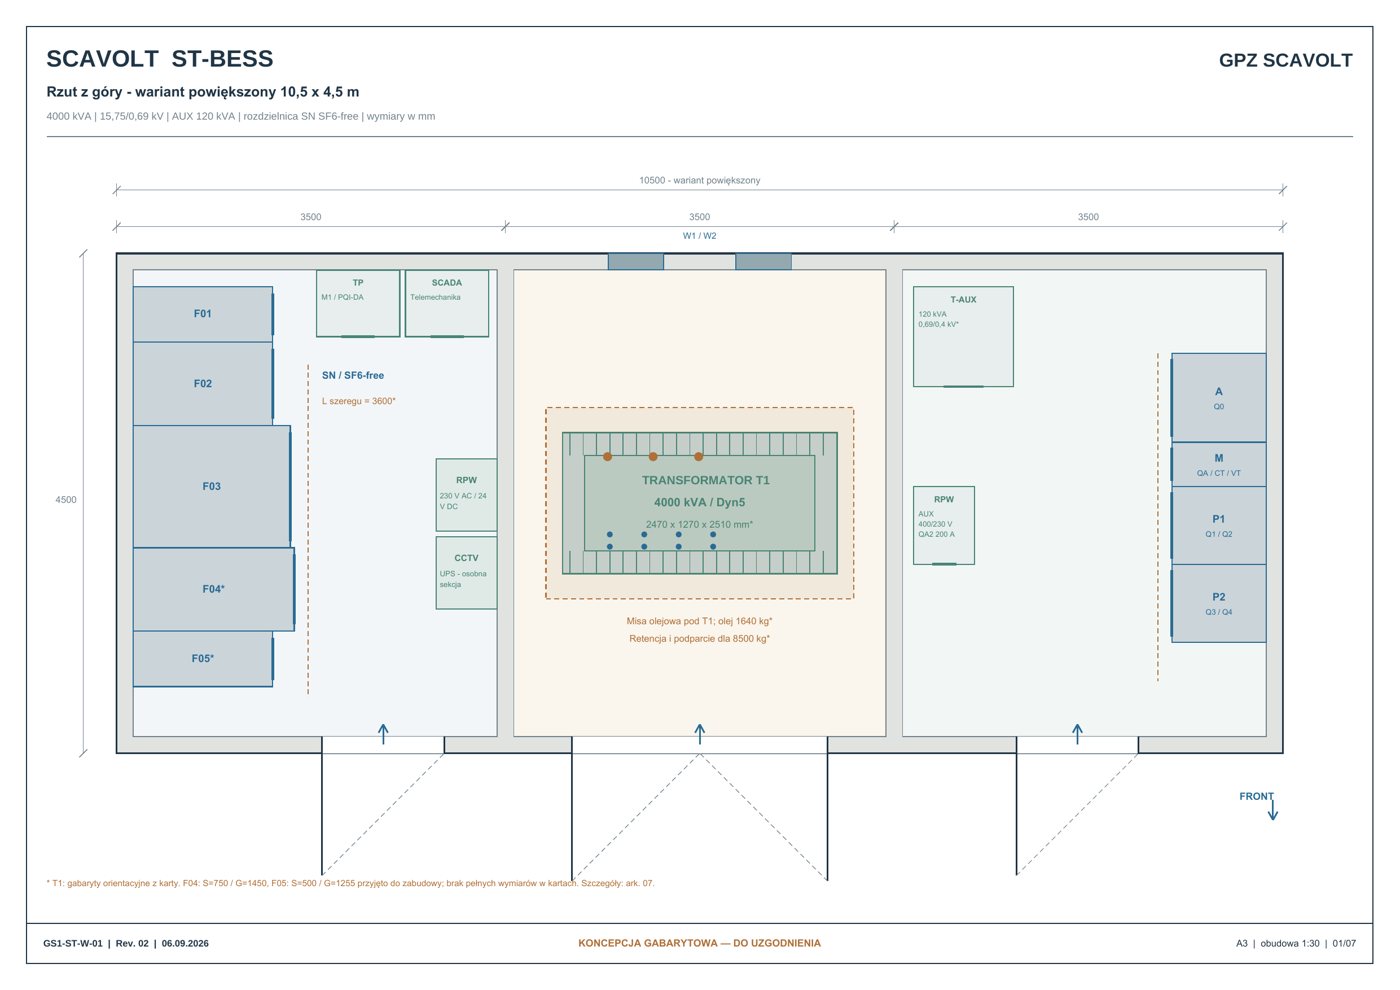Select the CCTV UPS cabinet

[466, 573]
